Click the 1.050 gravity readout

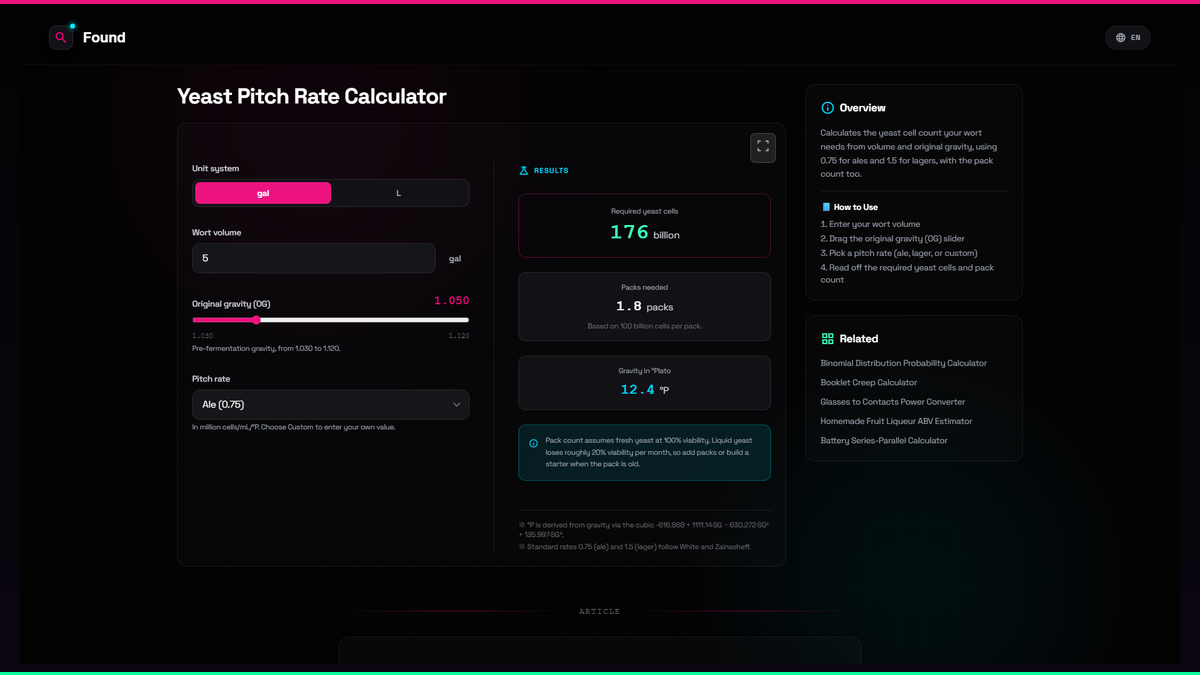[x=451, y=300]
